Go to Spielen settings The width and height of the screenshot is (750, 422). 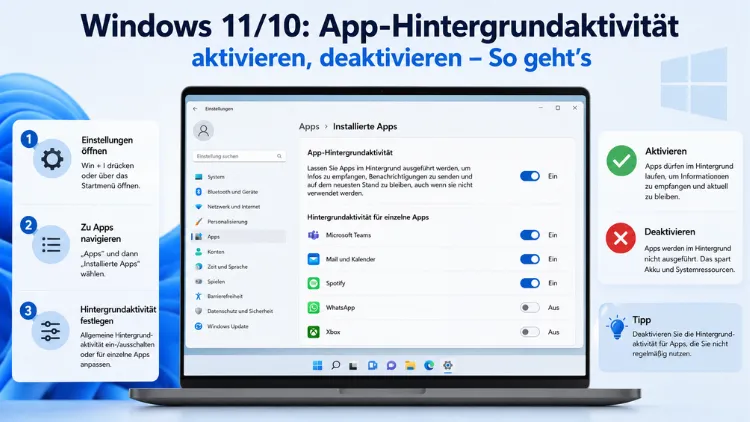tap(239, 281)
